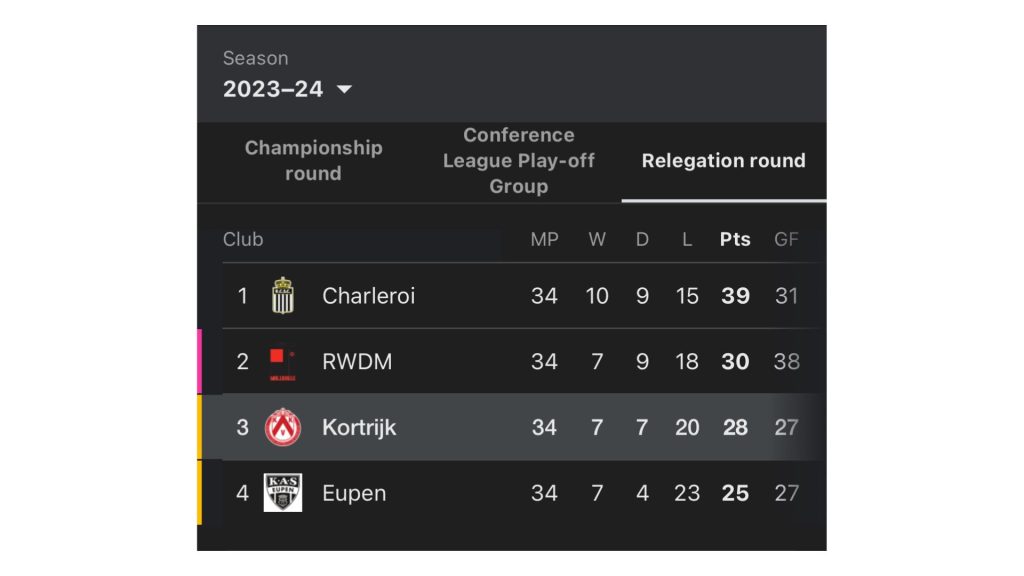Select the Relegation round tab
1024x576 pixels.
pyautogui.click(x=724, y=161)
